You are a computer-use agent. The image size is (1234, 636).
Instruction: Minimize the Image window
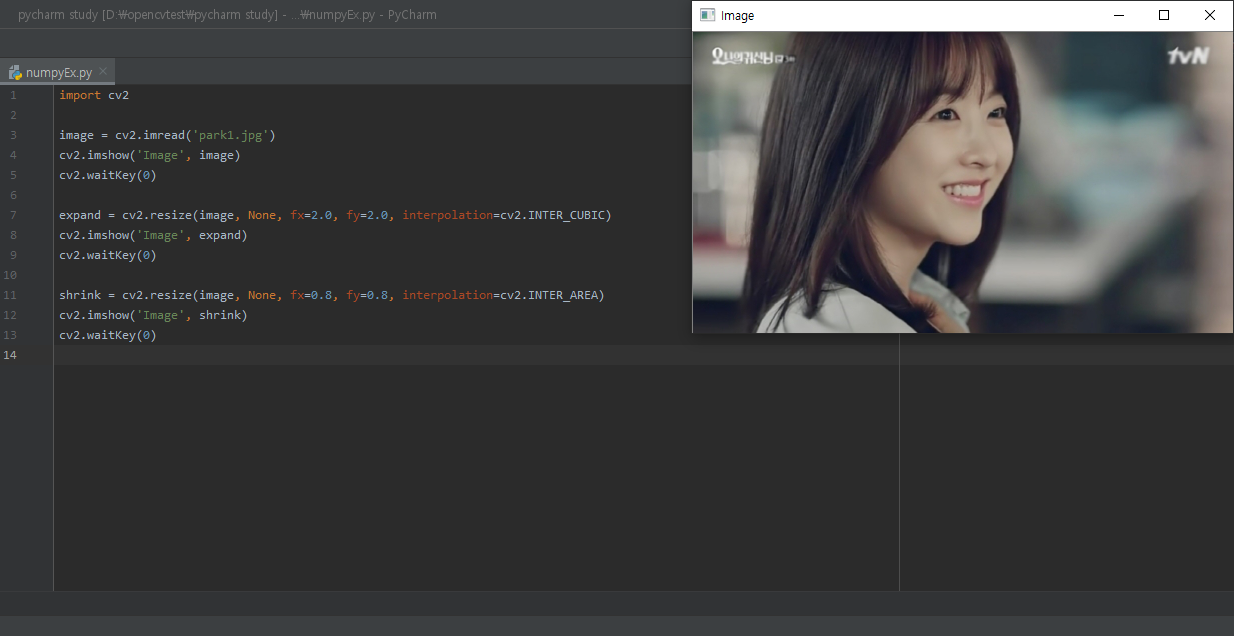tap(1118, 15)
